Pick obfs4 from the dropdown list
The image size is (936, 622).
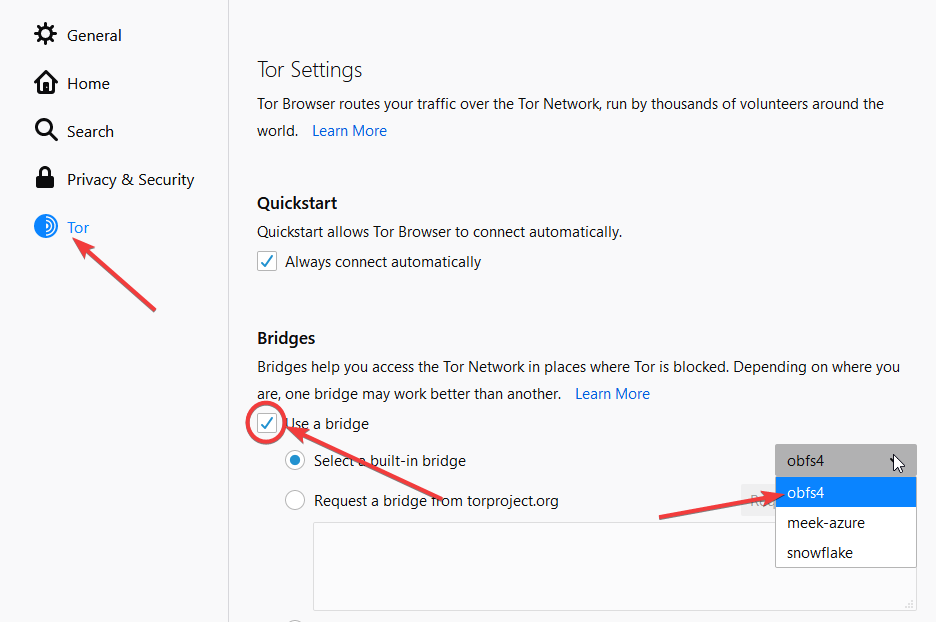[845, 492]
